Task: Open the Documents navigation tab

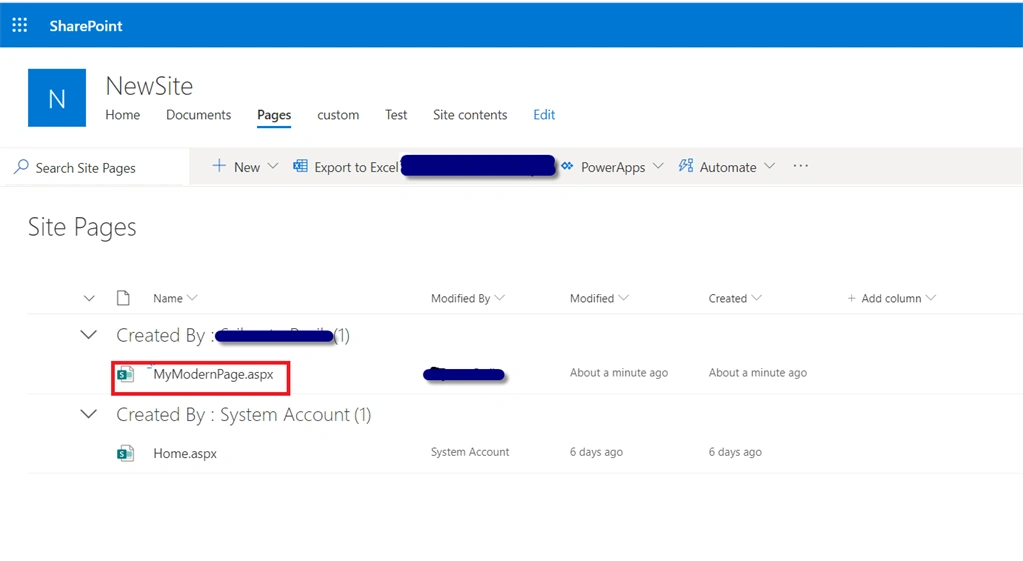Action: pyautogui.click(x=198, y=115)
